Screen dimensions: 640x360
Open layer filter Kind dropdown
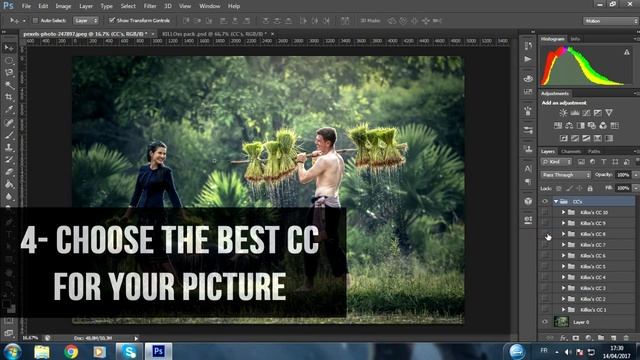click(x=557, y=162)
